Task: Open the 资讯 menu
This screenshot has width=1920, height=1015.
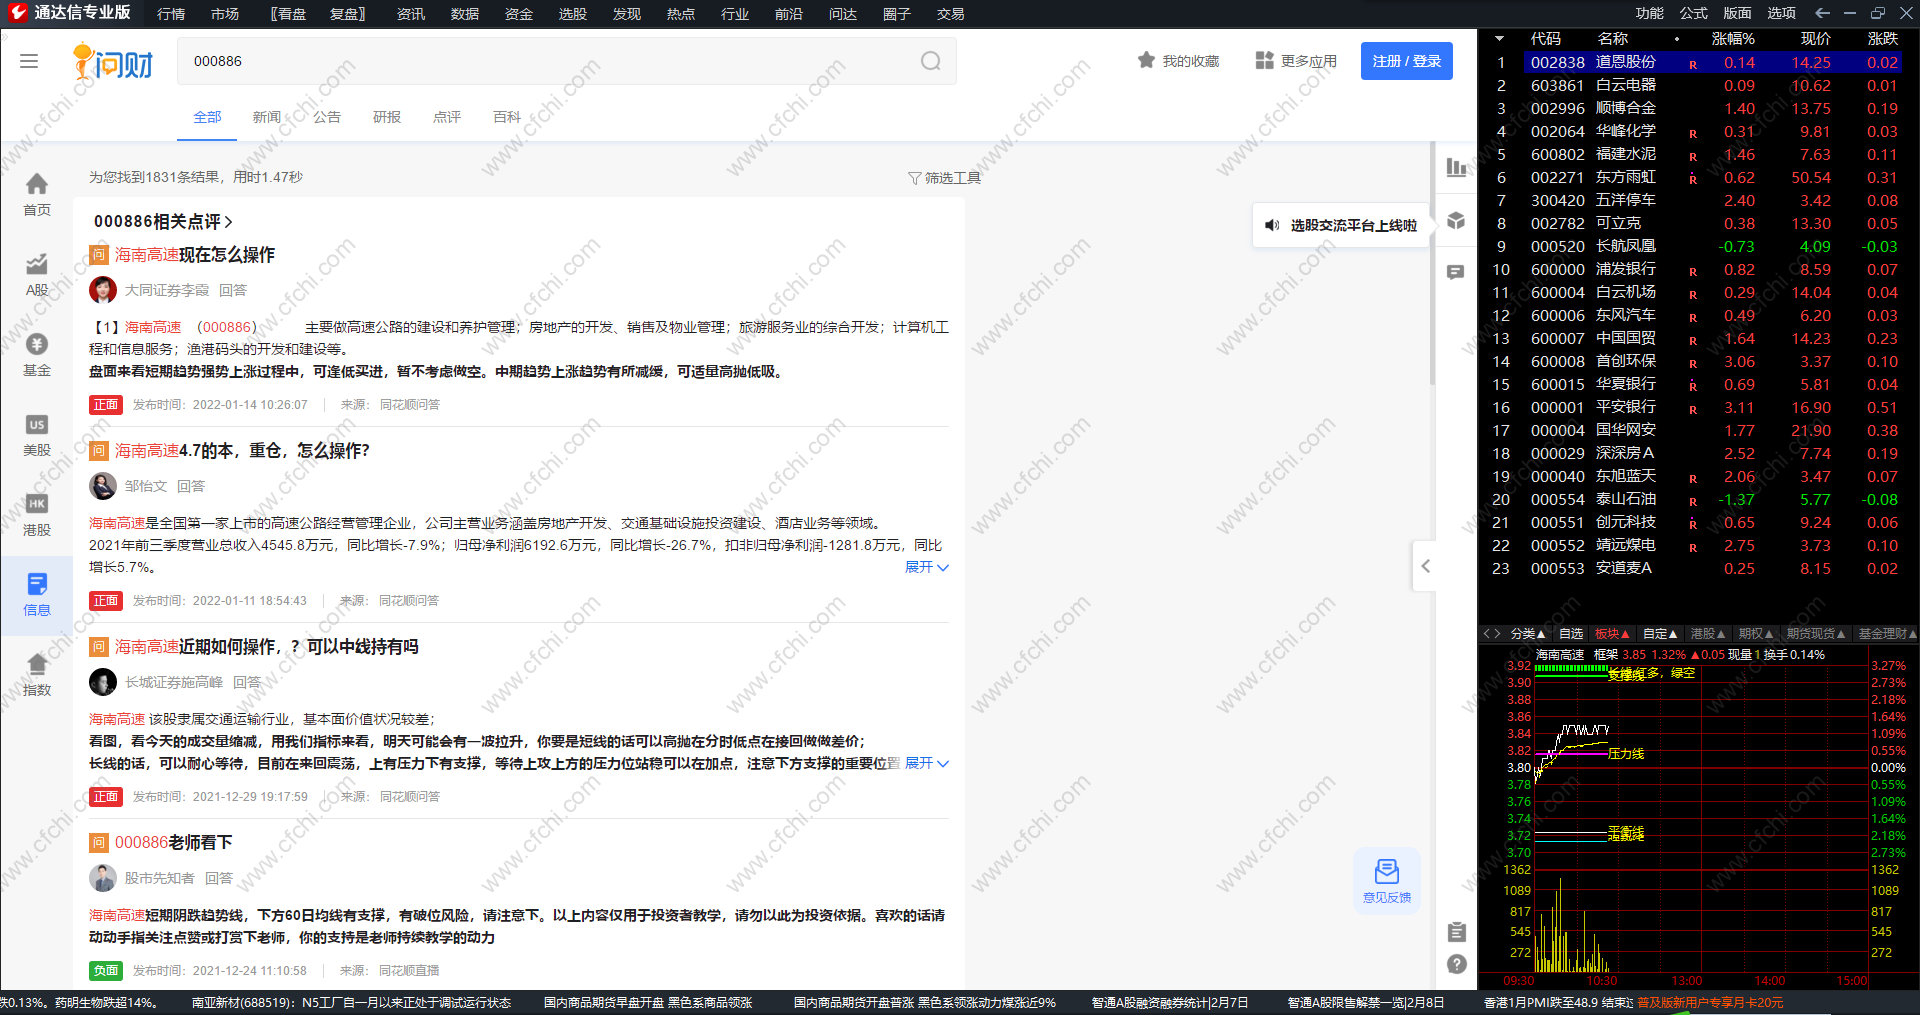Action: tap(411, 14)
